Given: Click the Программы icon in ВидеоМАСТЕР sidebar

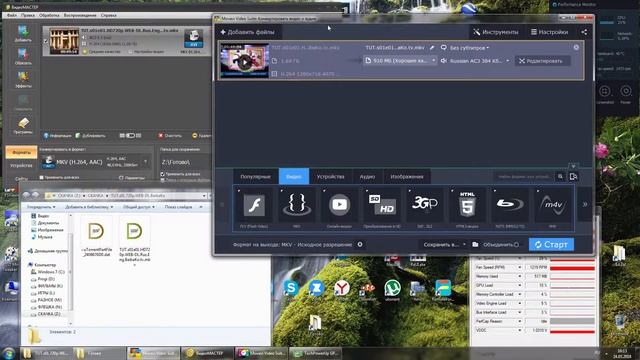Looking at the screenshot, I should [23, 126].
